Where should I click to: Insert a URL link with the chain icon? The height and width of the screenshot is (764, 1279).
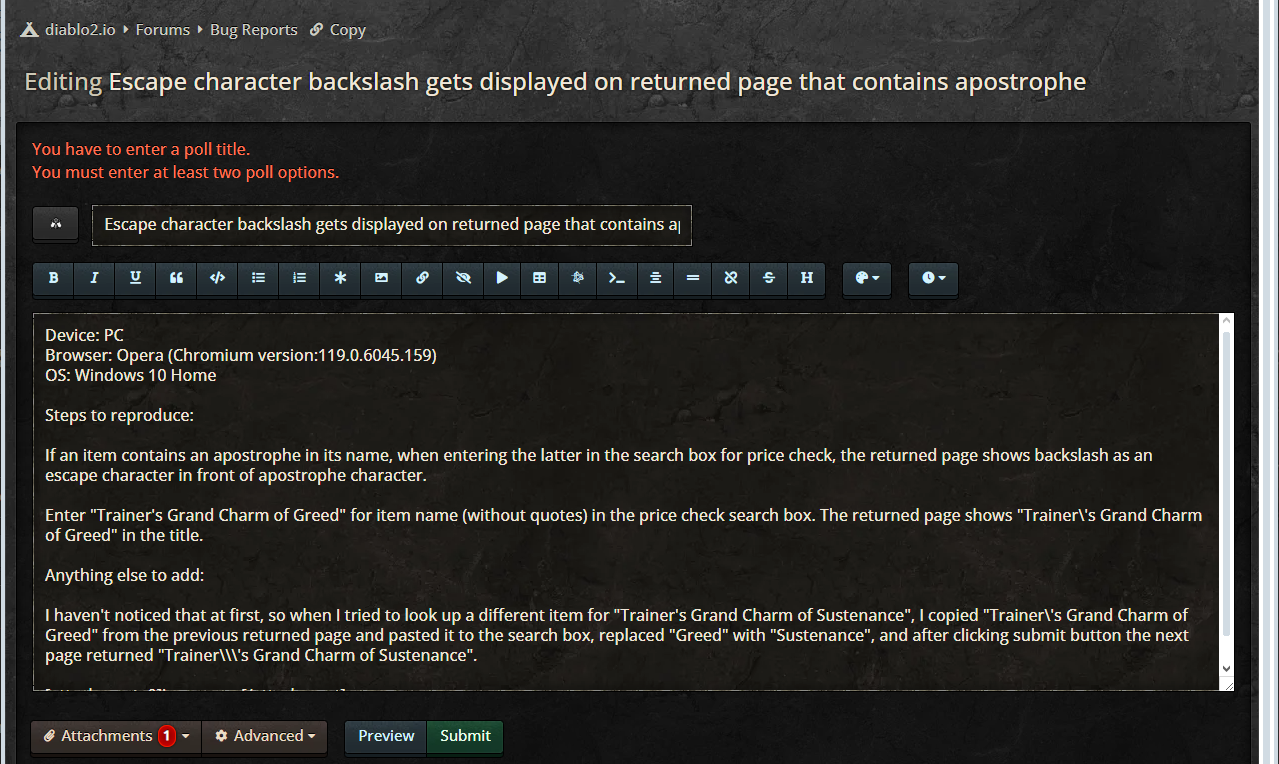click(x=422, y=278)
